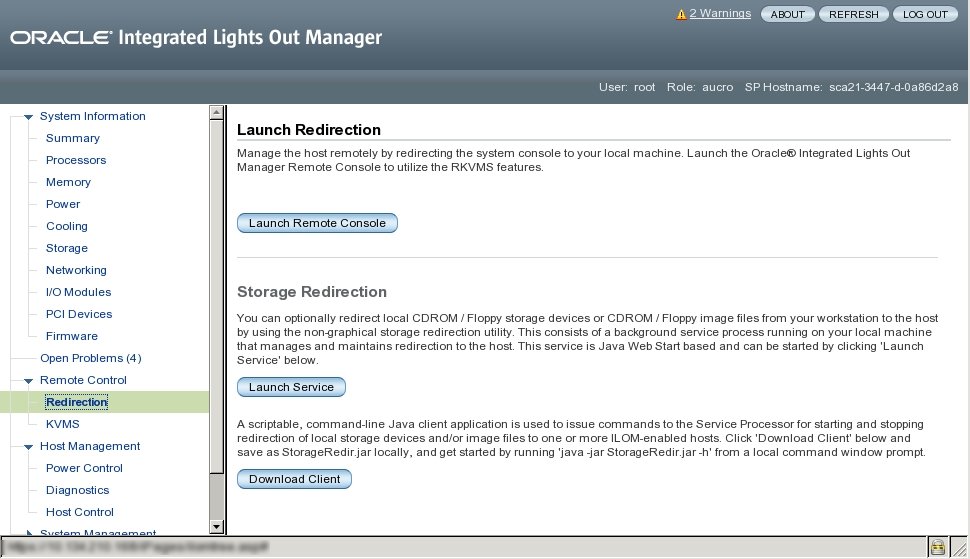
Task: Open the Firmware page
Action: click(x=71, y=336)
